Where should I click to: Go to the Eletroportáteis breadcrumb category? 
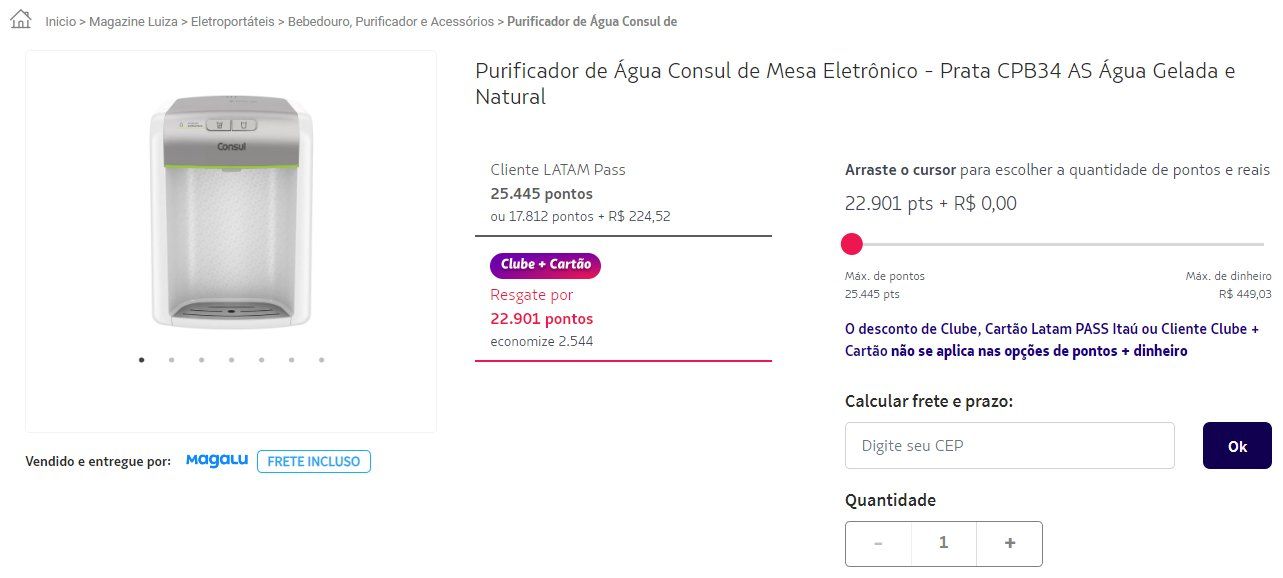point(232,21)
